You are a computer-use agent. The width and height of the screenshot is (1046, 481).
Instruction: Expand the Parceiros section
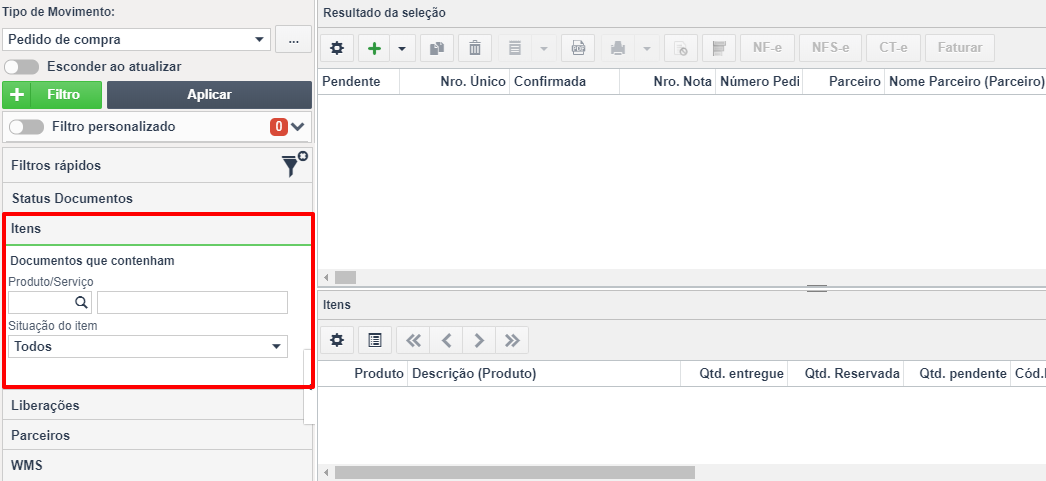click(157, 435)
